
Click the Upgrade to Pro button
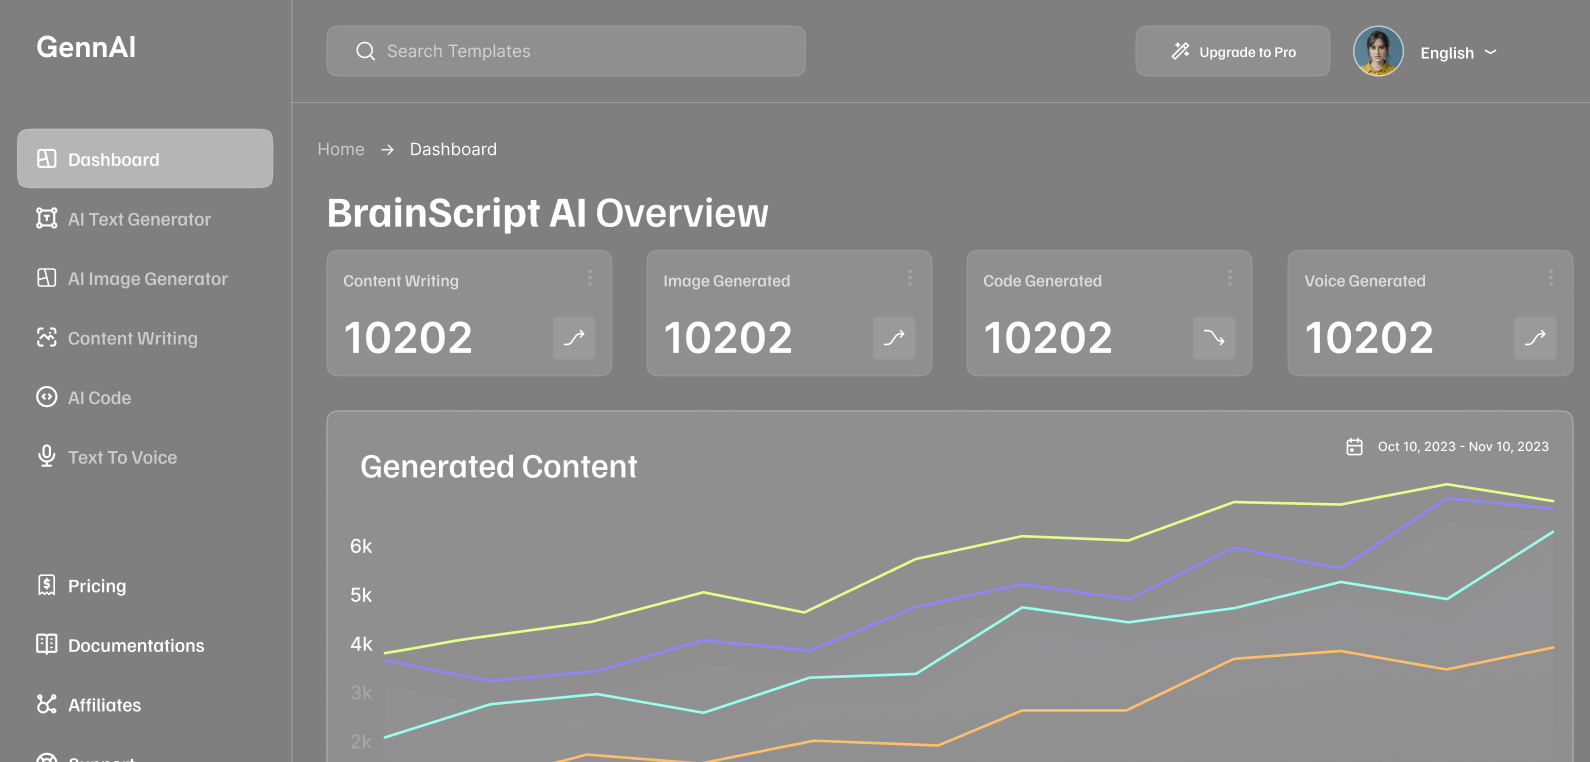[1233, 52]
